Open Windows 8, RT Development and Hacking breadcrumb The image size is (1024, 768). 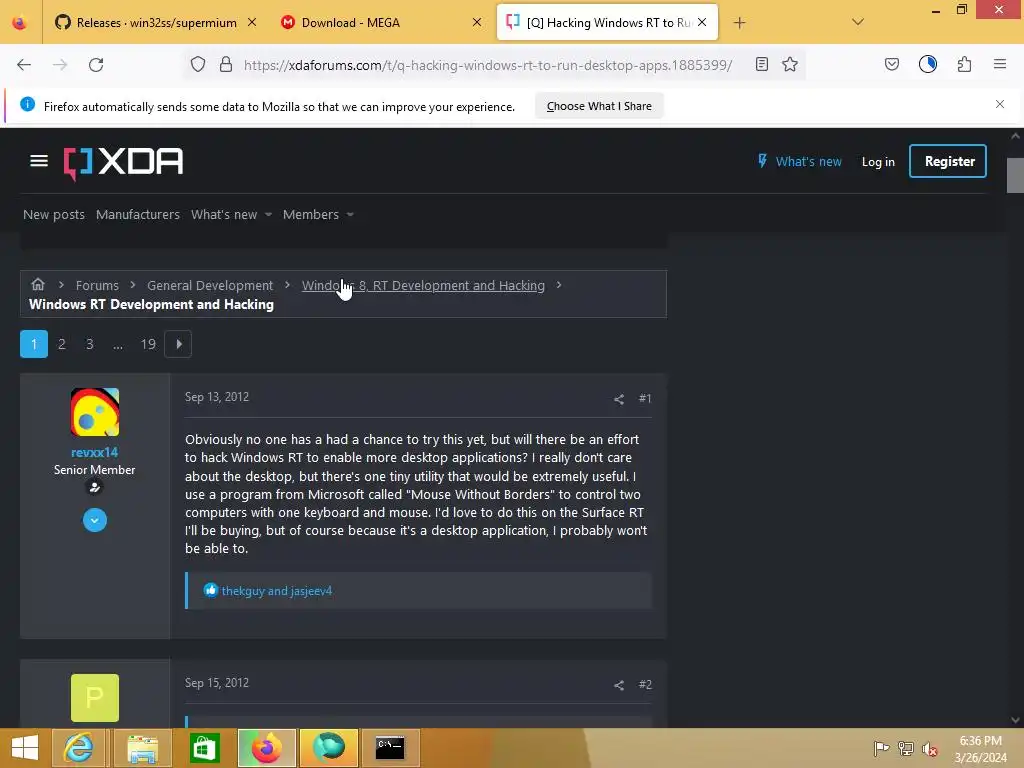tap(423, 285)
